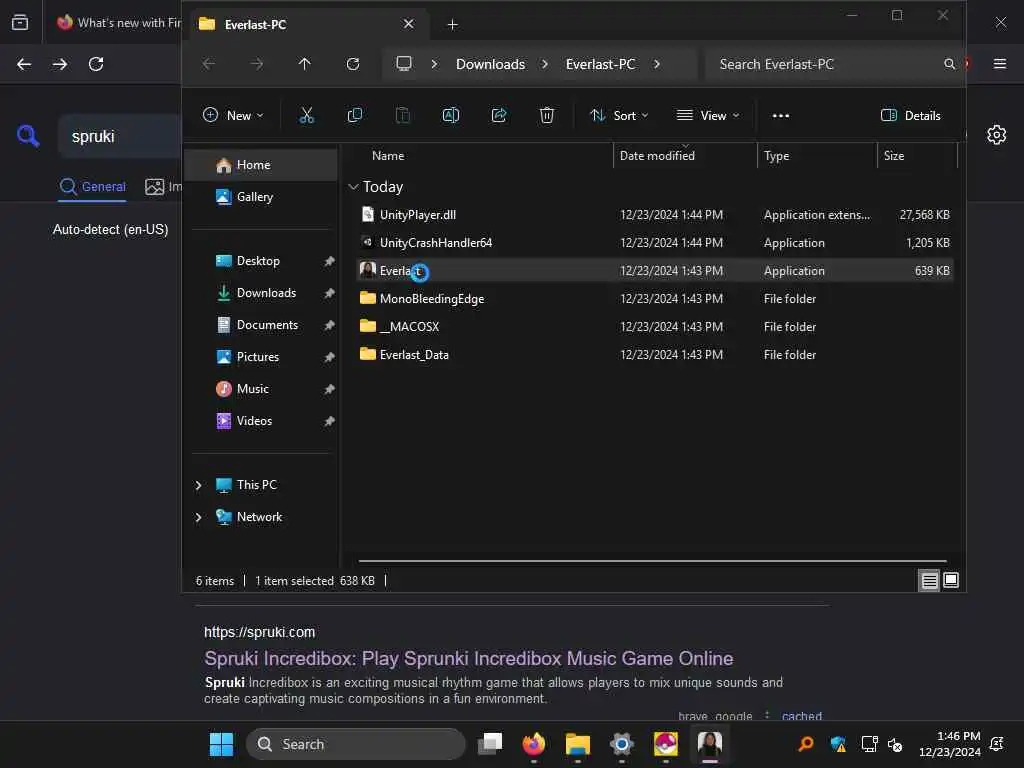Click the Firefox icon in the taskbar
1024x768 pixels.
[x=534, y=744]
